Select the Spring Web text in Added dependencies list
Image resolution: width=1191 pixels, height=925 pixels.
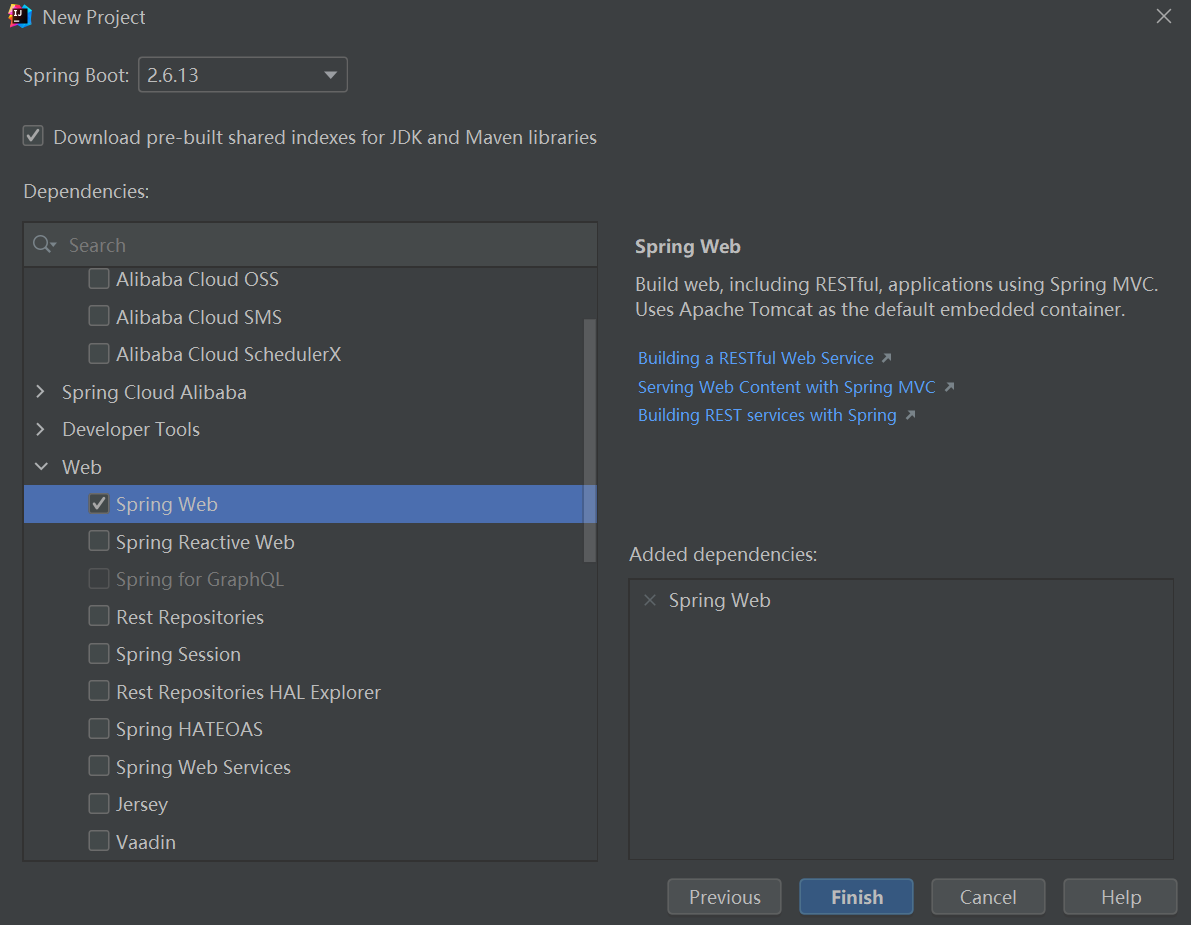719,600
